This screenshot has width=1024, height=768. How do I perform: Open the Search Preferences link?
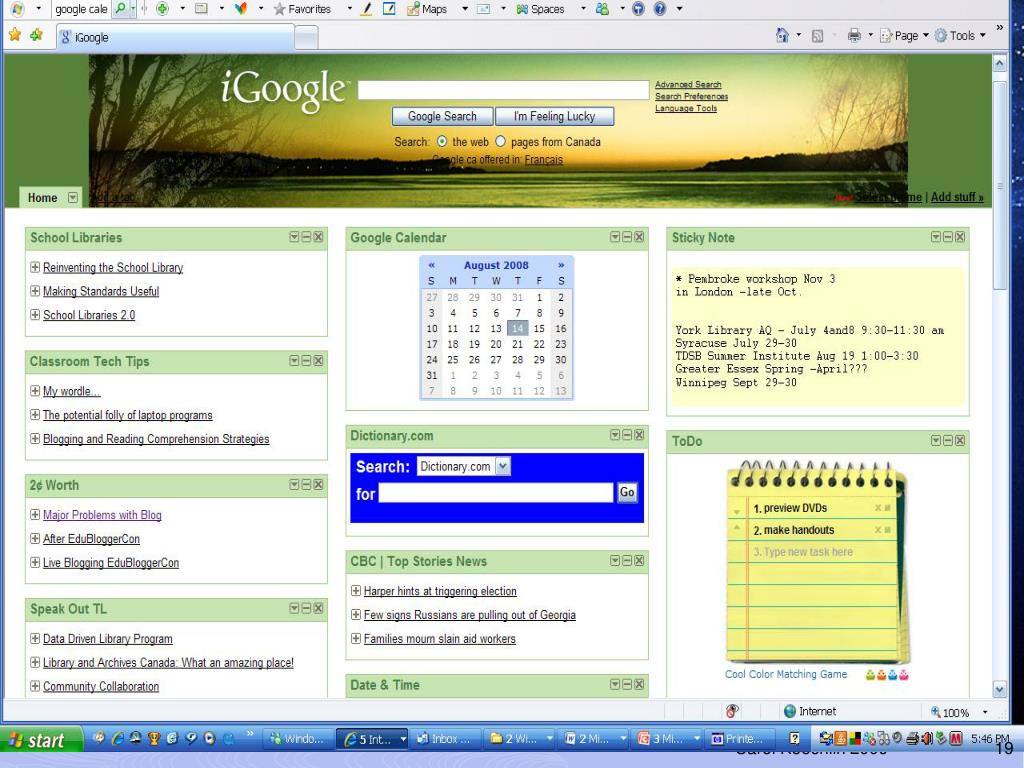click(691, 96)
